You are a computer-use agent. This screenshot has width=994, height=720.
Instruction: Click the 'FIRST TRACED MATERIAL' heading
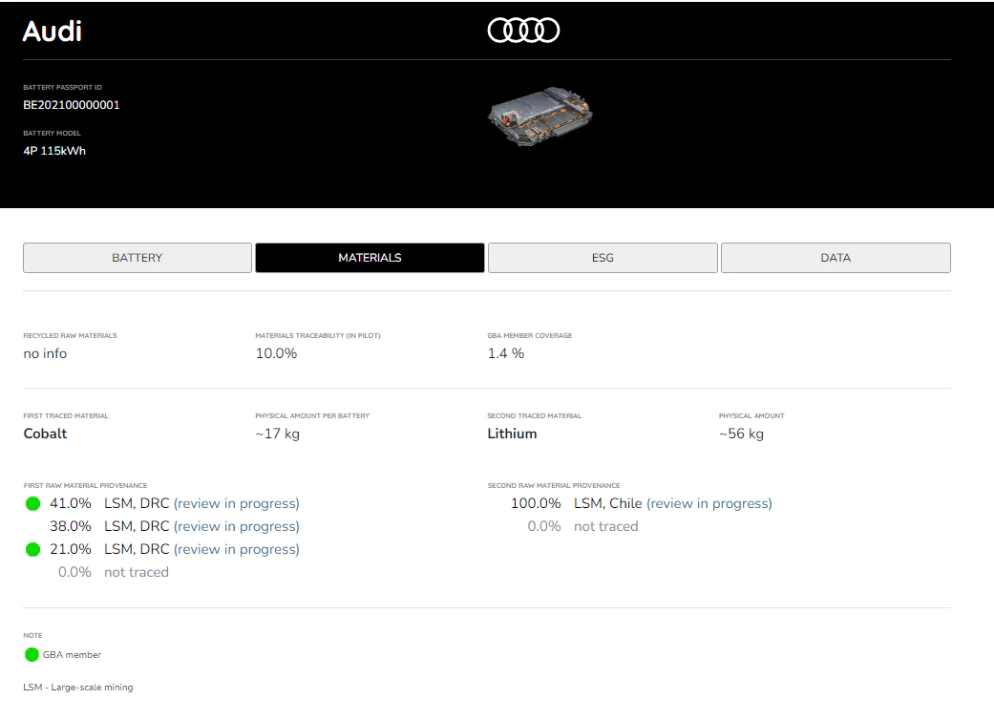66,416
